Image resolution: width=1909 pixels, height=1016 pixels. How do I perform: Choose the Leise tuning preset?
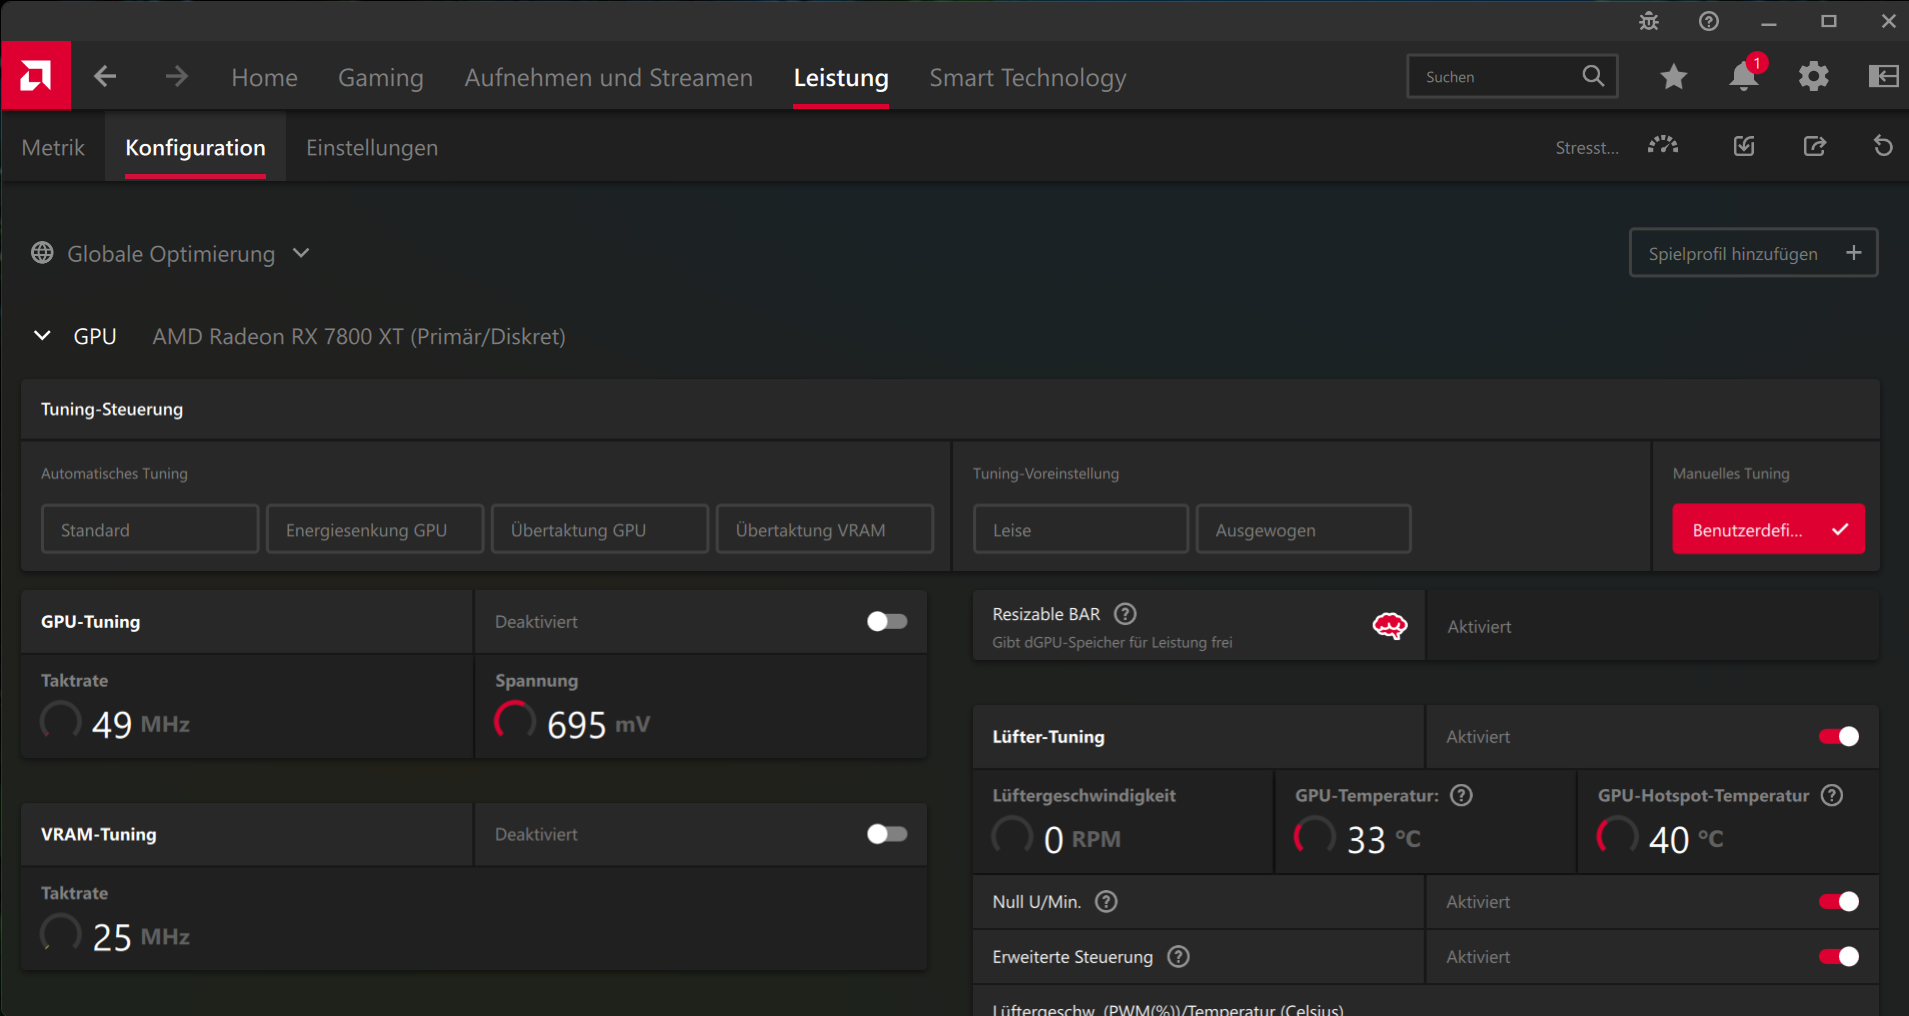[x=1081, y=529]
